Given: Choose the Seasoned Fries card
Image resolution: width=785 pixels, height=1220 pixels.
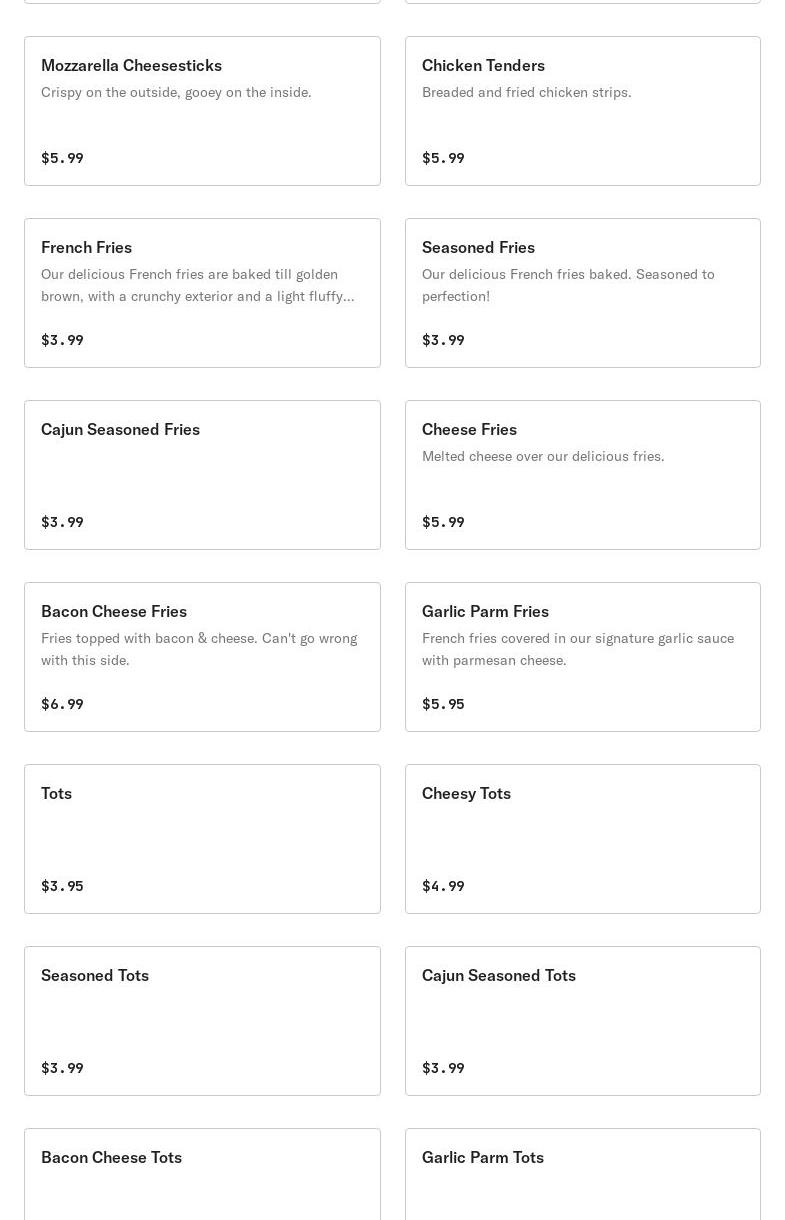Looking at the screenshot, I should [x=582, y=293].
